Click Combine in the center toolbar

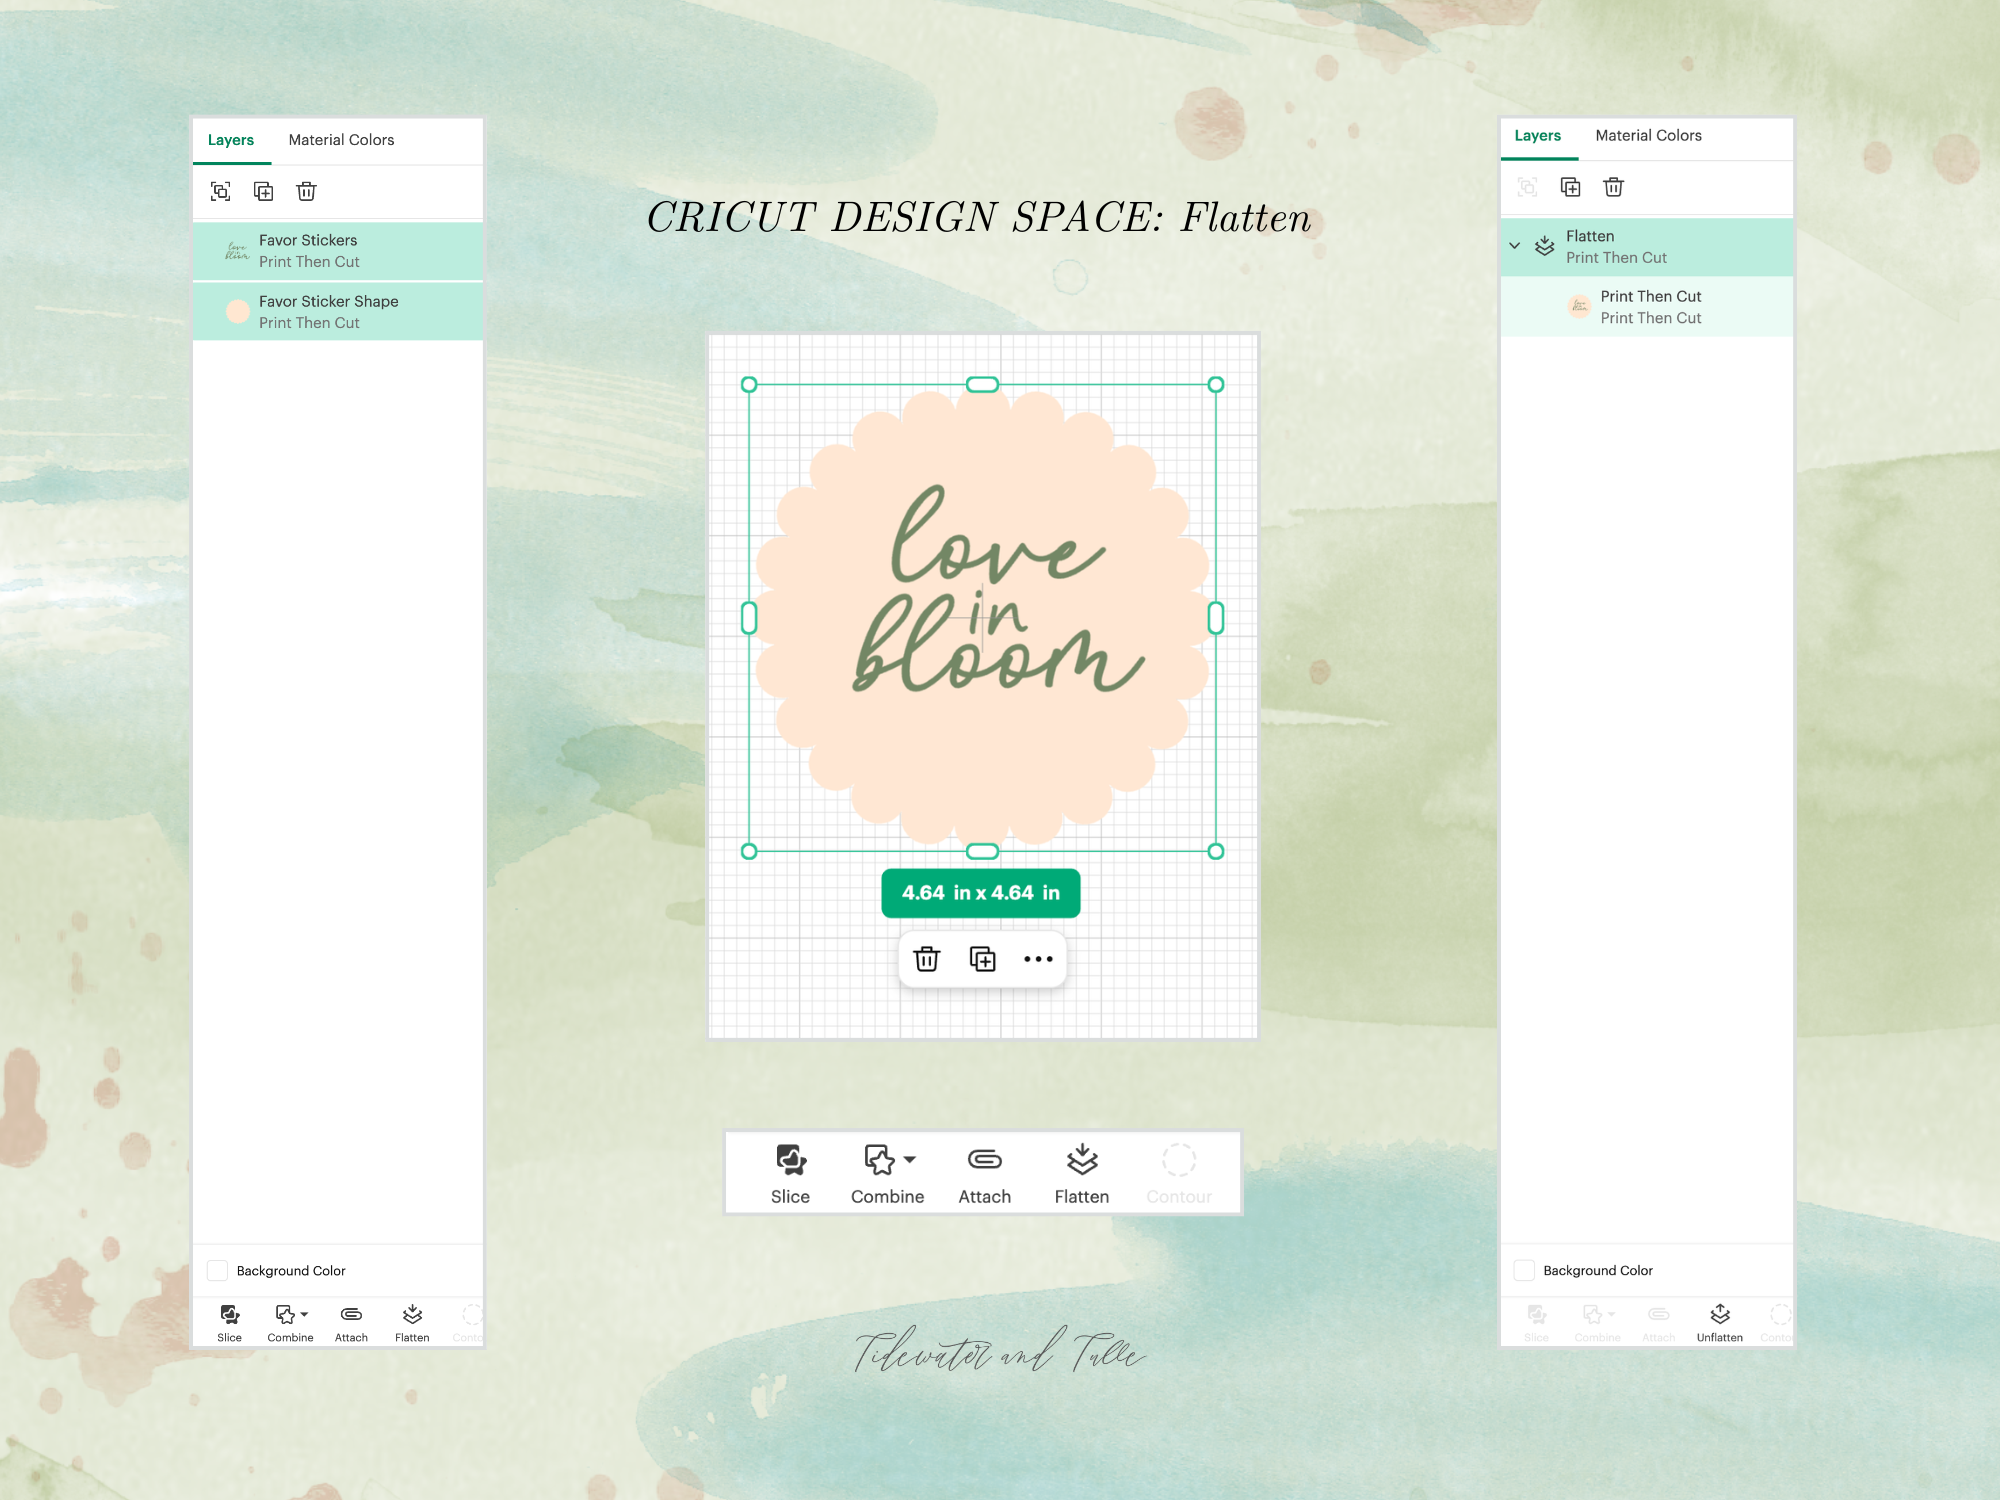[887, 1174]
